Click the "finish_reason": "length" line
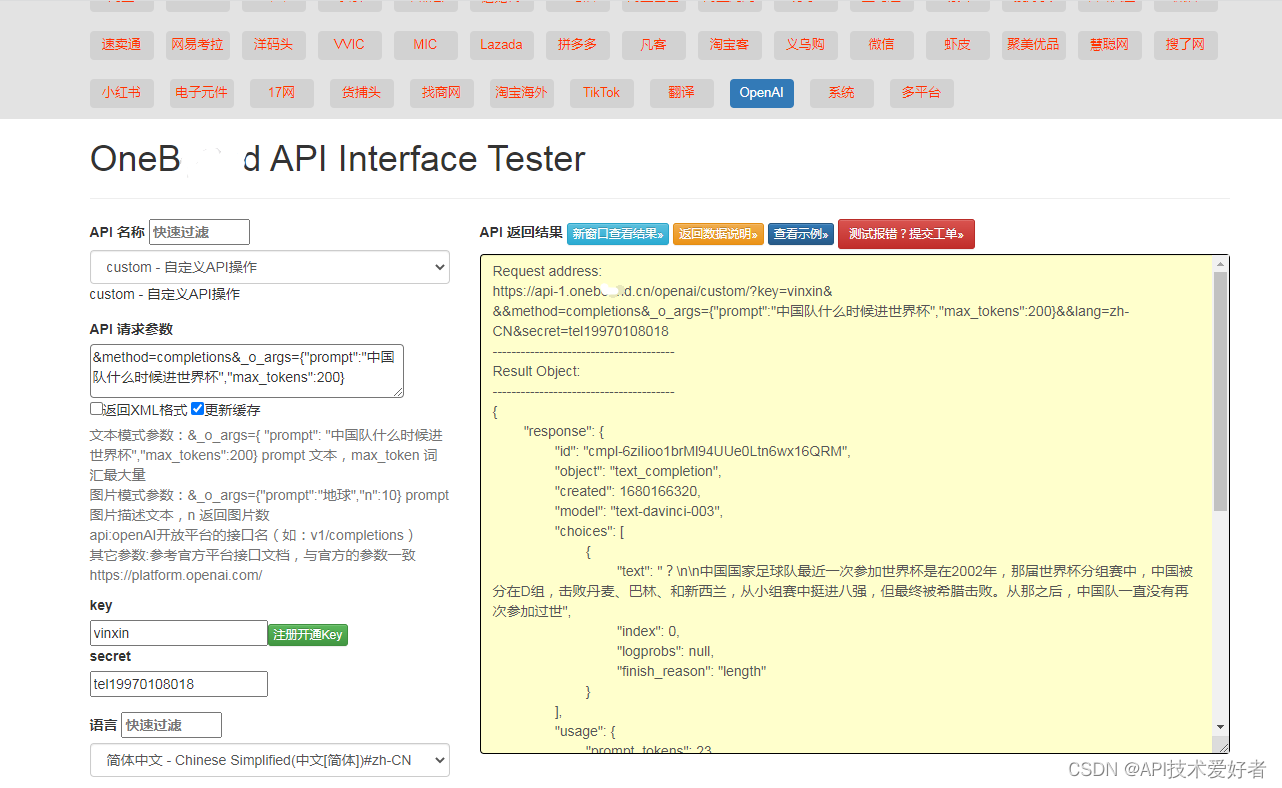 pos(692,671)
